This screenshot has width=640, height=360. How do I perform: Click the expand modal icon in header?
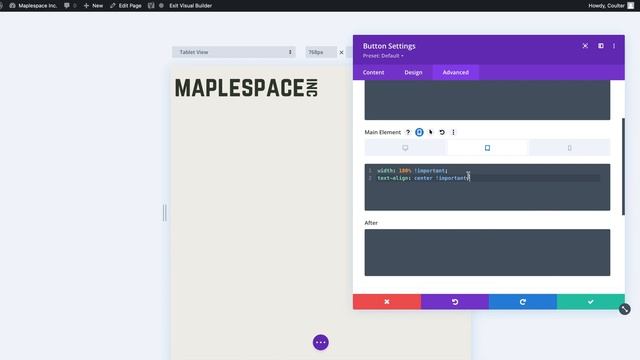585,46
